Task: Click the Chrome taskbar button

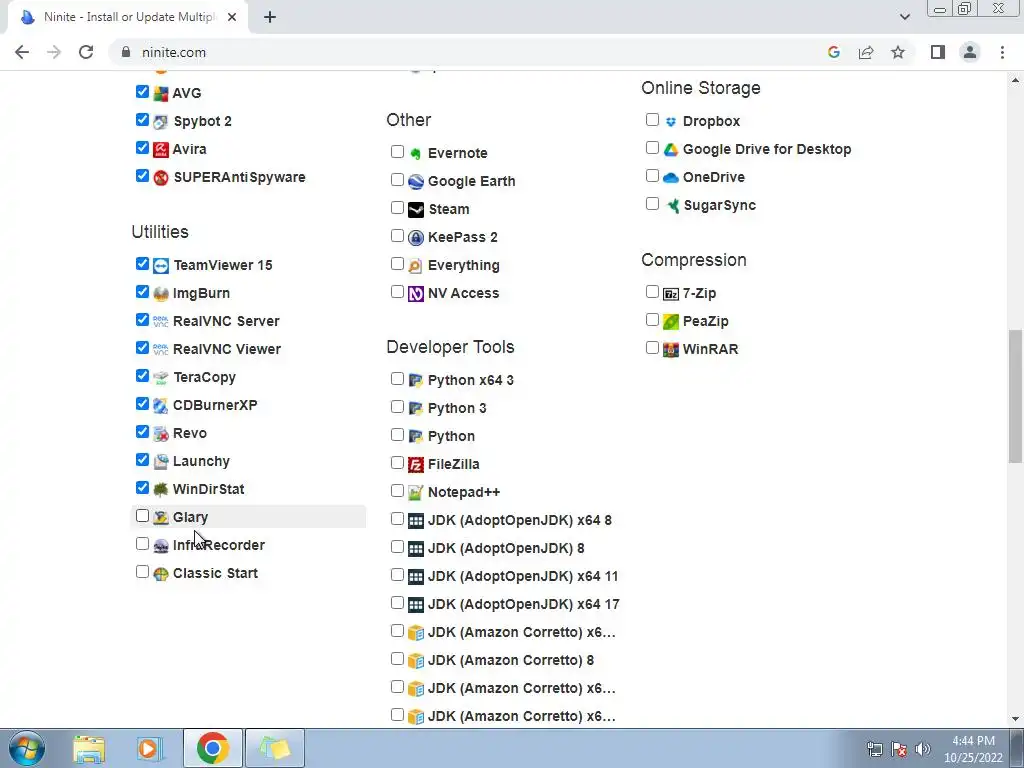Action: click(213, 748)
